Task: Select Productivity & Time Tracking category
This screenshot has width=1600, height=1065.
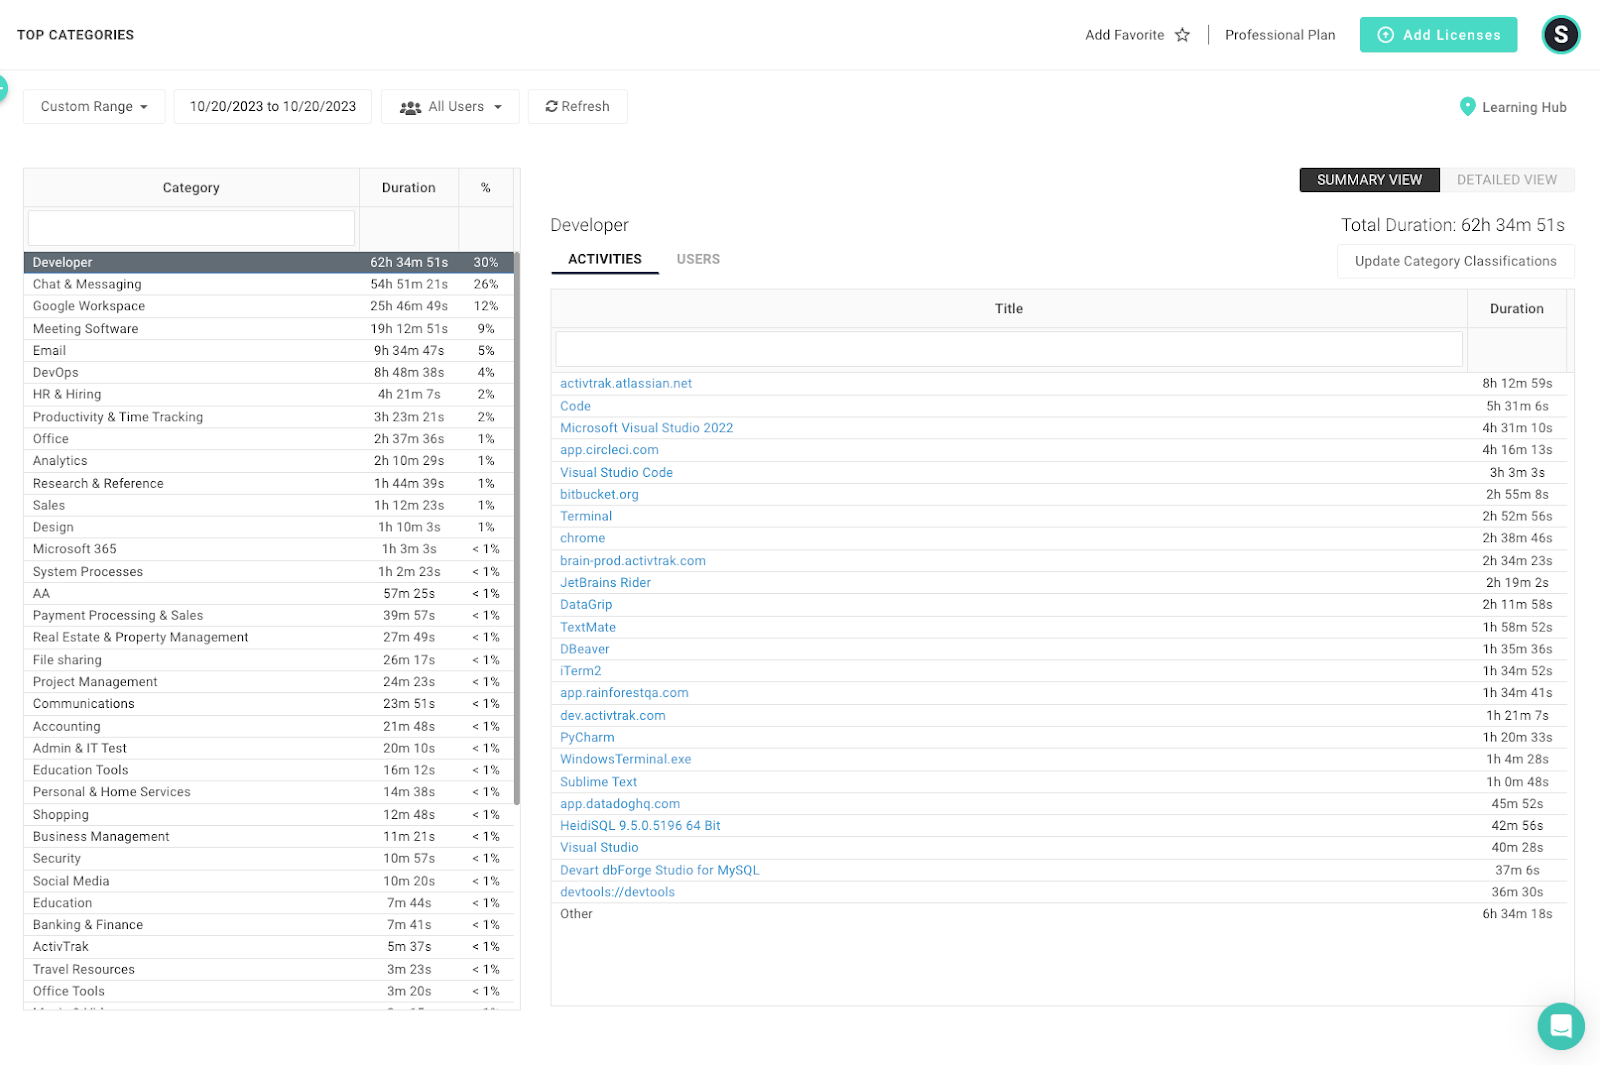Action: [268, 417]
